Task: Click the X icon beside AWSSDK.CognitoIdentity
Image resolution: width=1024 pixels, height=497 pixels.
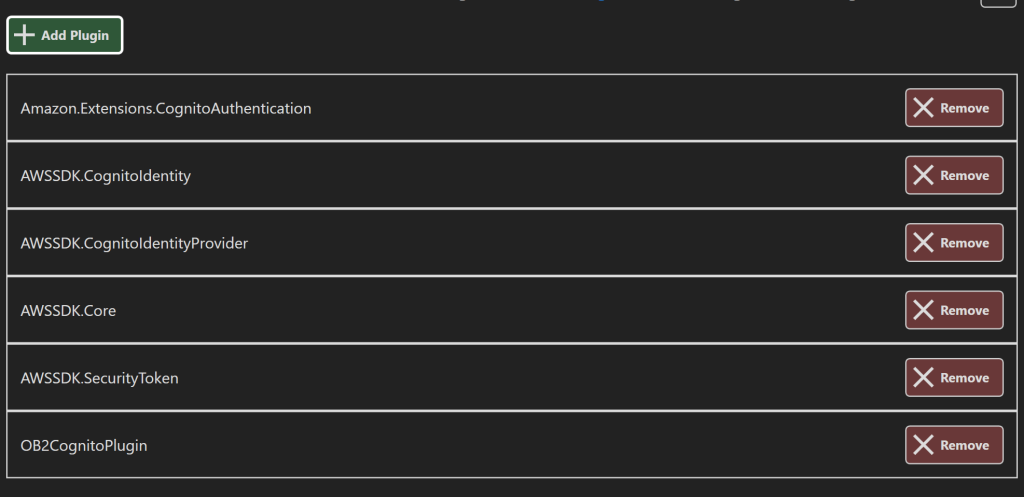Action: 924,176
